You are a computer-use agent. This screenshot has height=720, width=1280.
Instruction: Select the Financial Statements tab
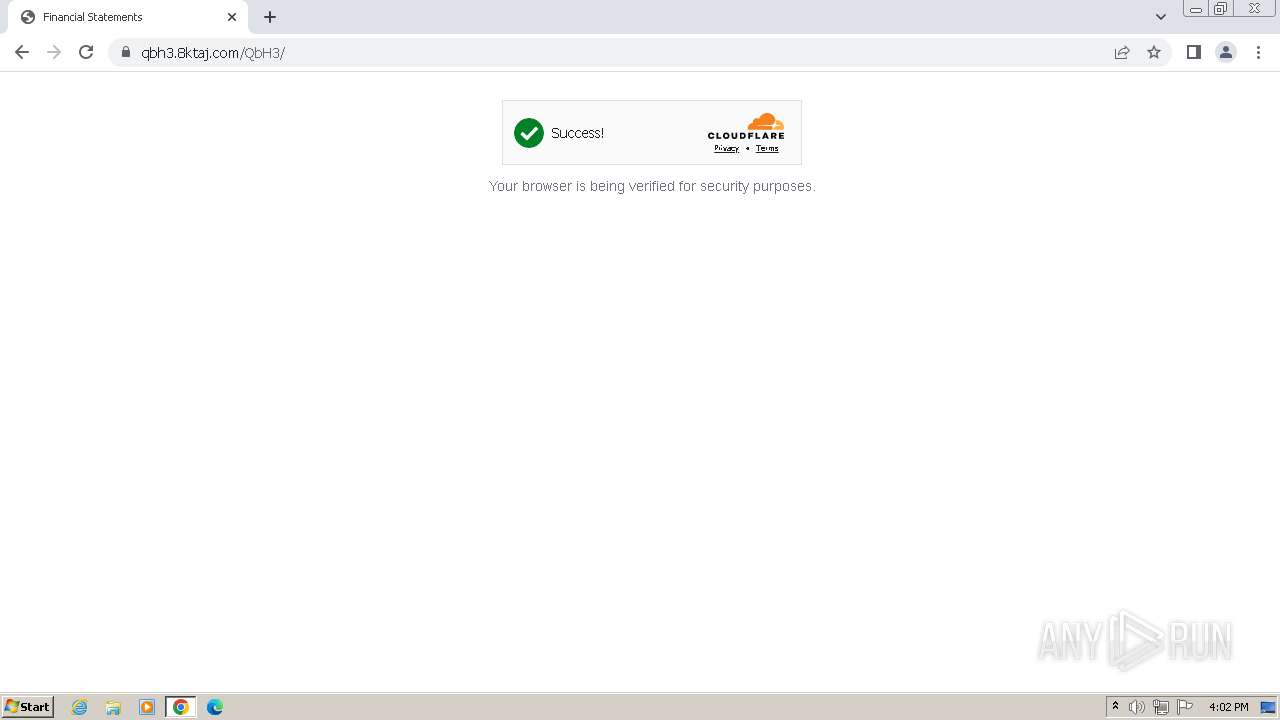coord(128,17)
